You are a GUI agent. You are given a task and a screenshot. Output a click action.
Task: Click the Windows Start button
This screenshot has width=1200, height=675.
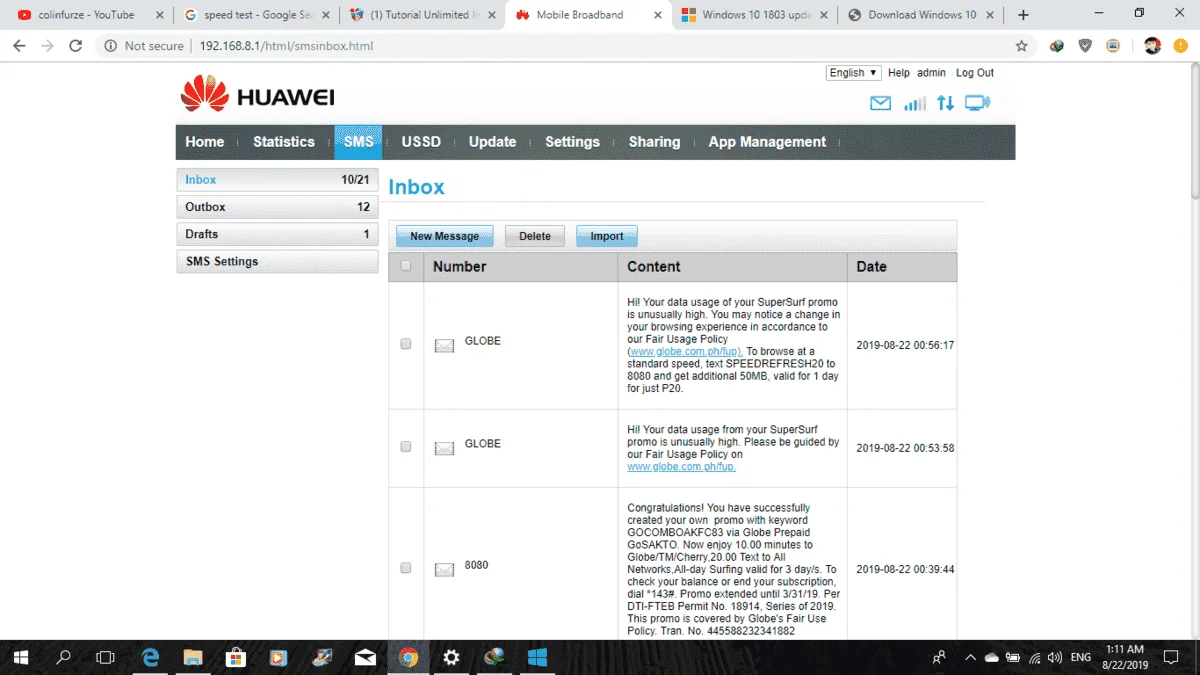tap(20, 657)
